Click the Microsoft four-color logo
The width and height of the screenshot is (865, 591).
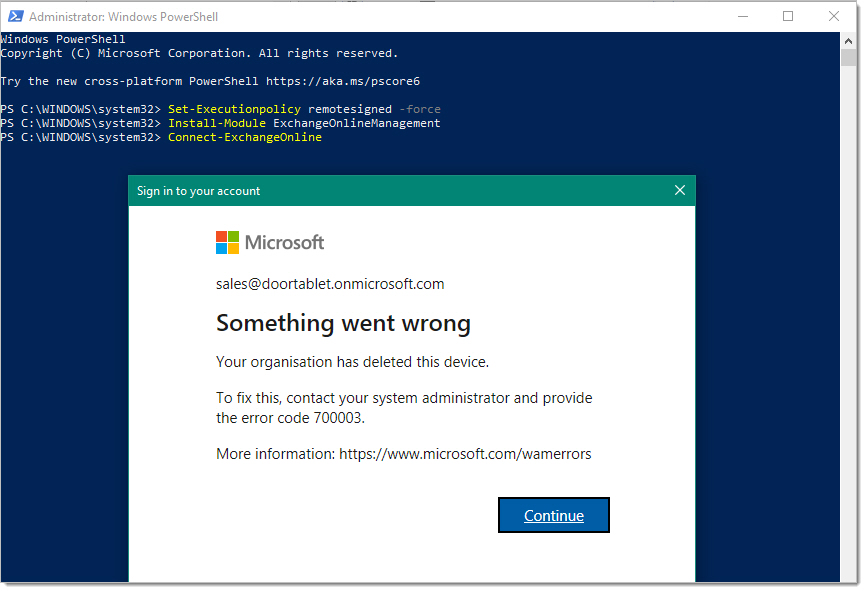(227, 242)
